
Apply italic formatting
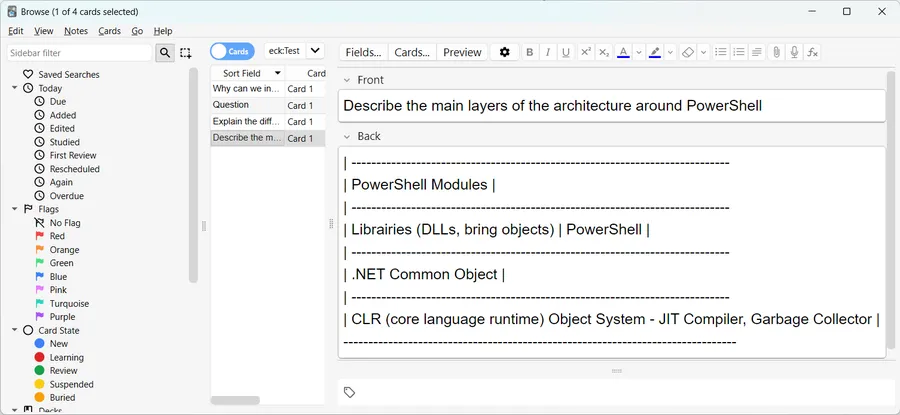click(x=548, y=52)
